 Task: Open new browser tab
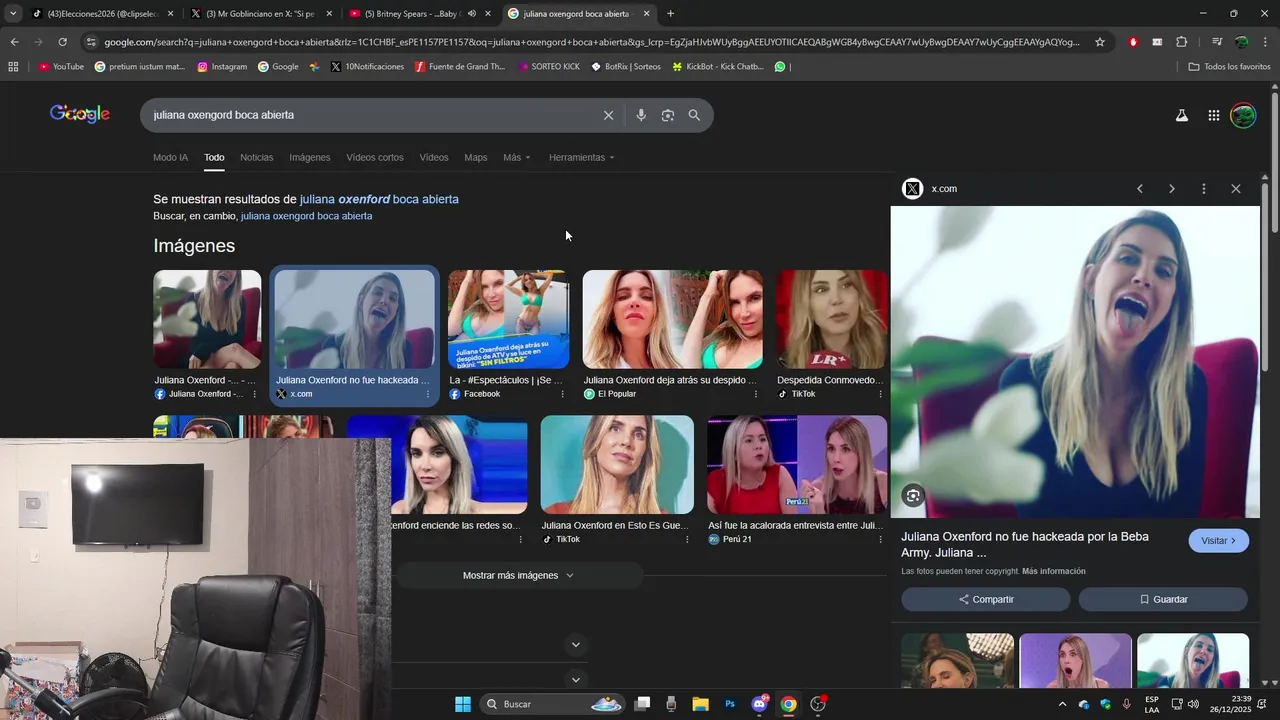pyautogui.click(x=670, y=14)
